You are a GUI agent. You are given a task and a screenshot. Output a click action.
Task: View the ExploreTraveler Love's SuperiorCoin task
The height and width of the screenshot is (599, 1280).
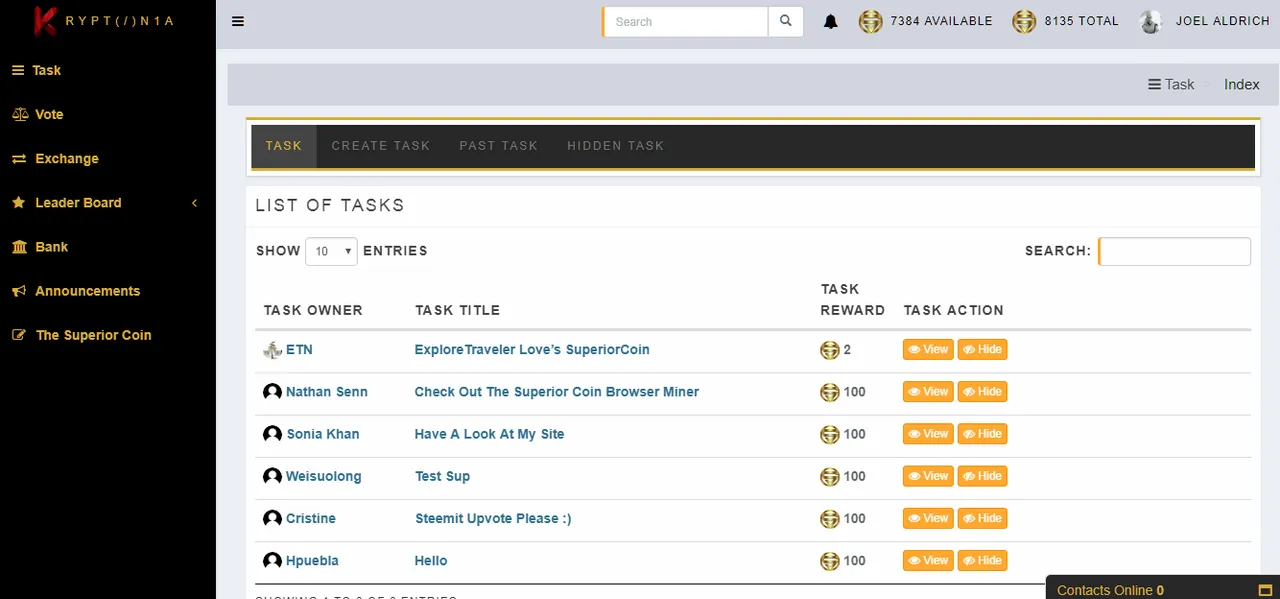coord(928,349)
